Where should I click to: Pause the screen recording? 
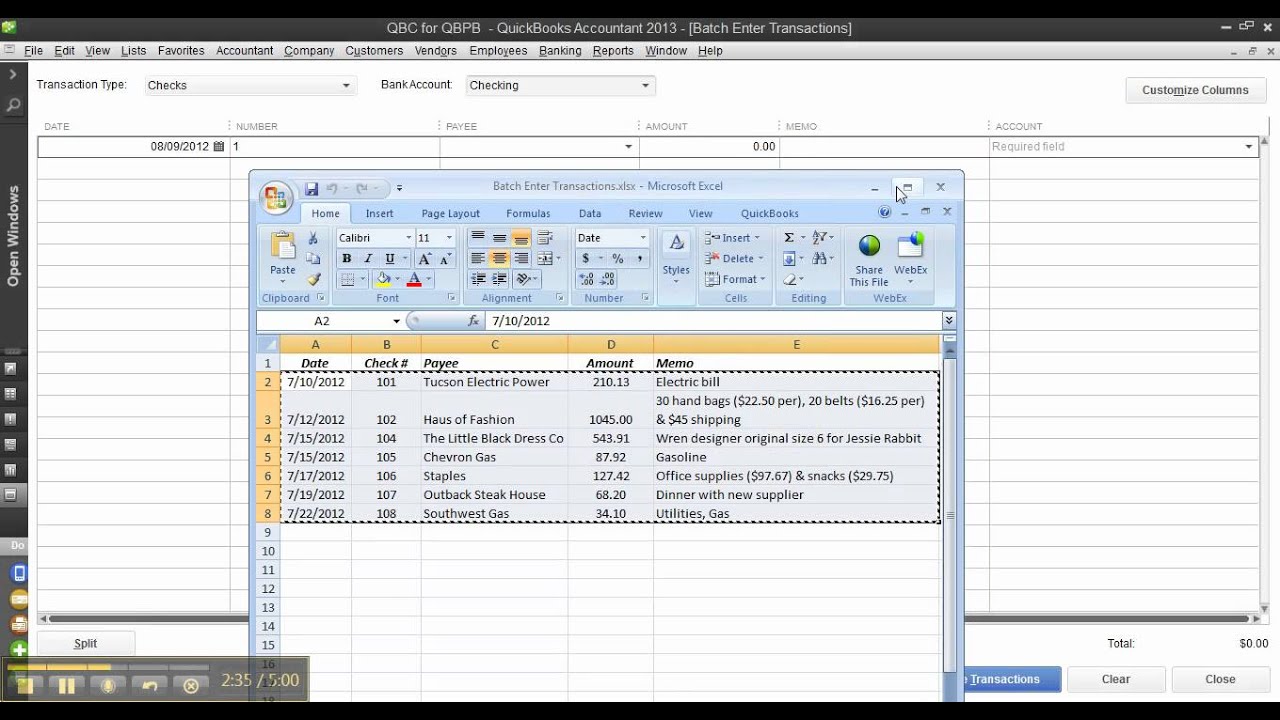[x=67, y=686]
